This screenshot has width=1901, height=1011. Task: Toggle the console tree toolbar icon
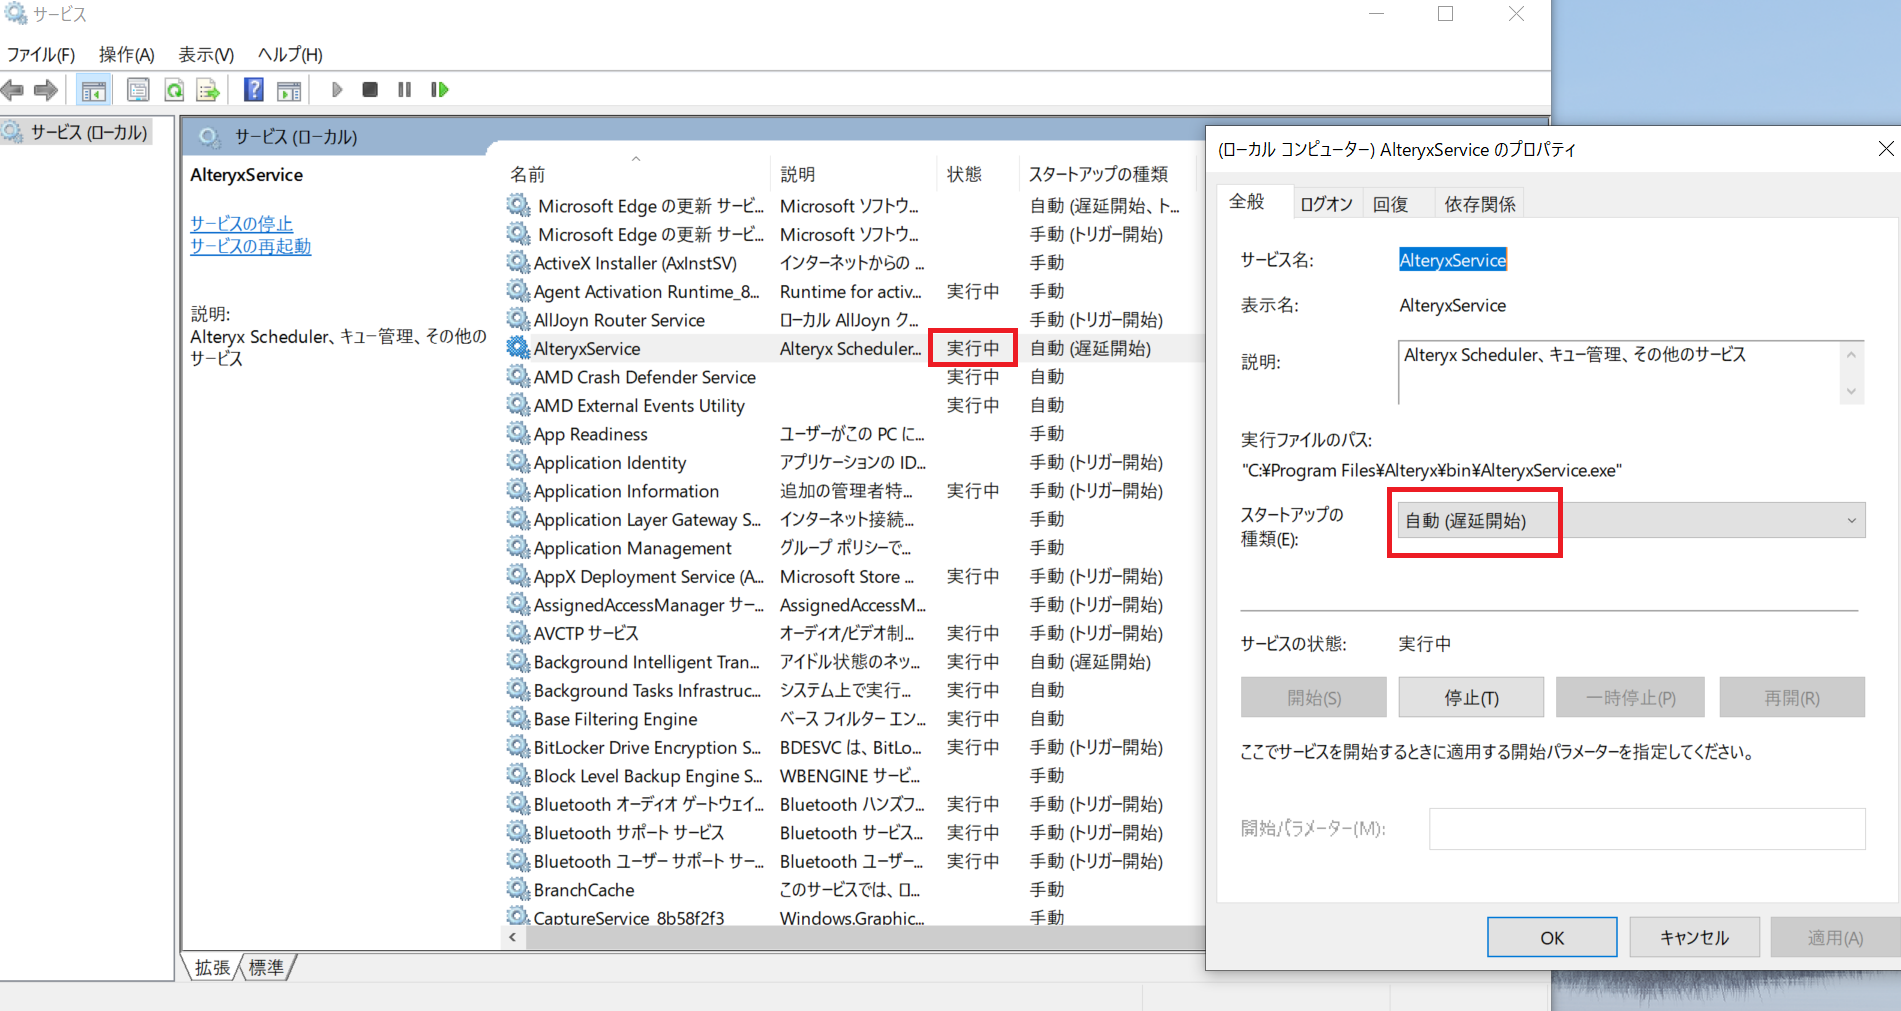coord(93,90)
